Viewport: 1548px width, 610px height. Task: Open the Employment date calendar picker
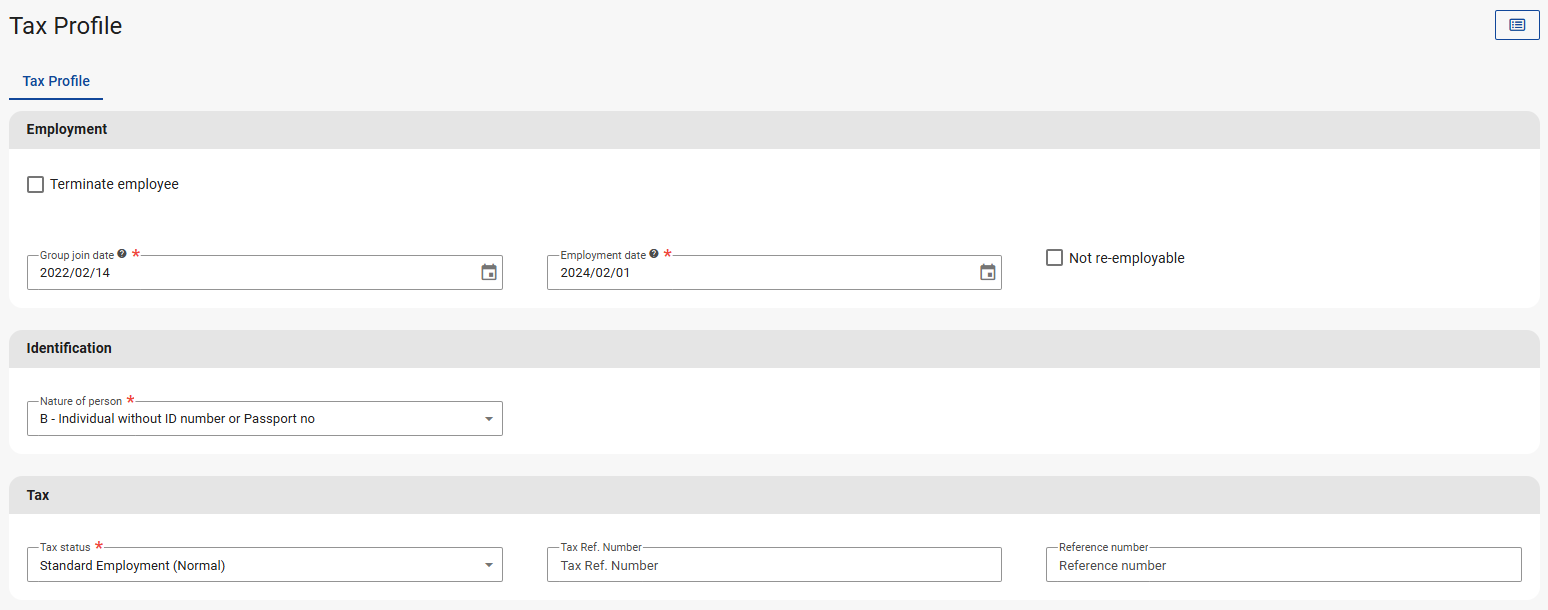point(987,272)
